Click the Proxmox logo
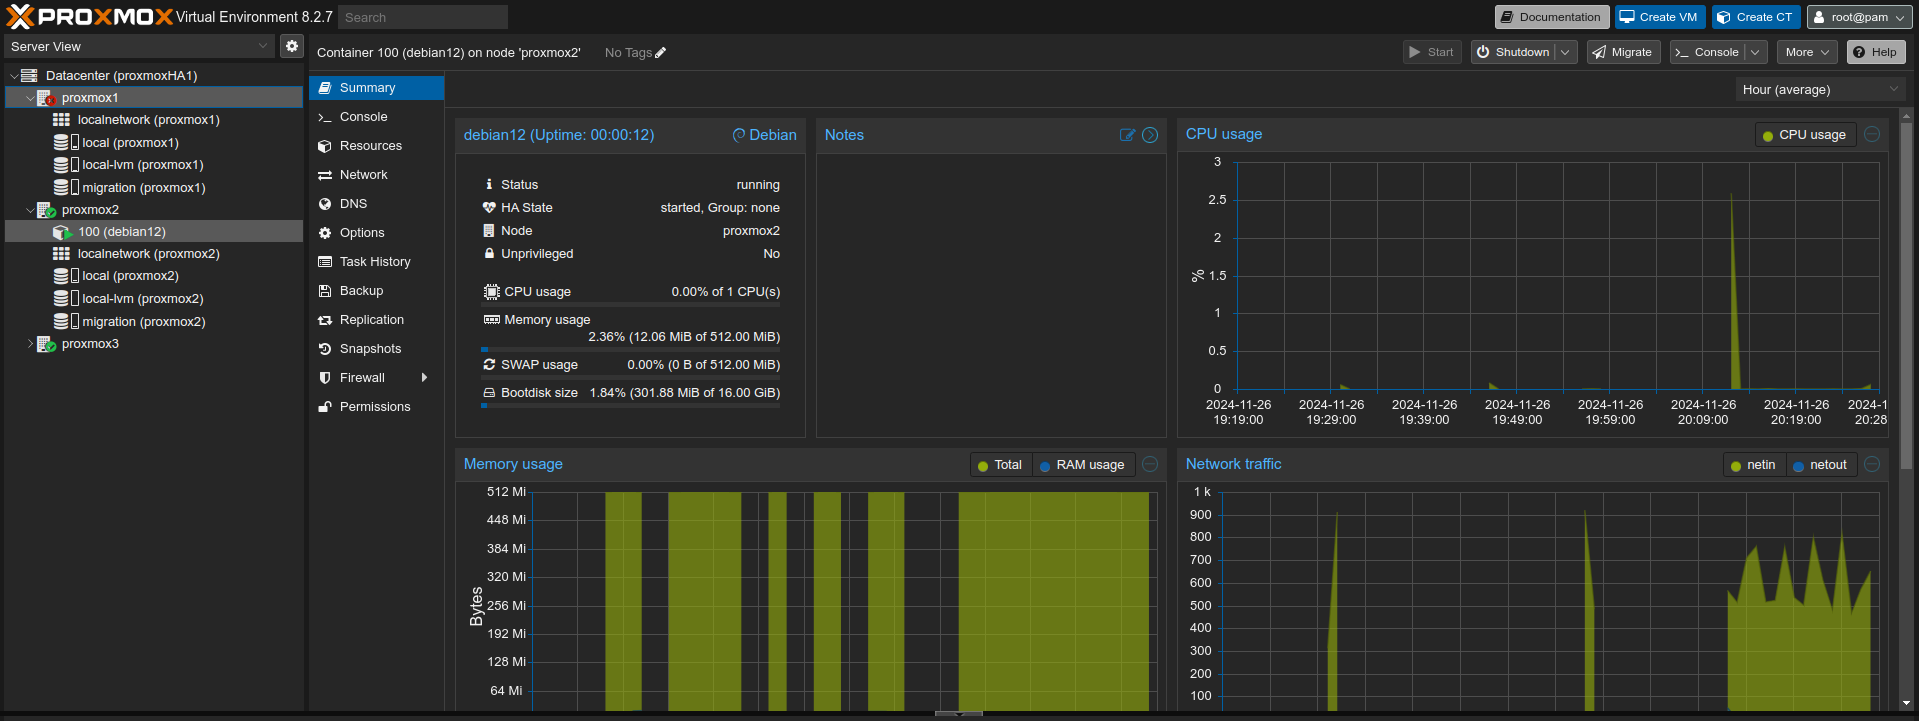This screenshot has width=1919, height=721. (x=90, y=17)
